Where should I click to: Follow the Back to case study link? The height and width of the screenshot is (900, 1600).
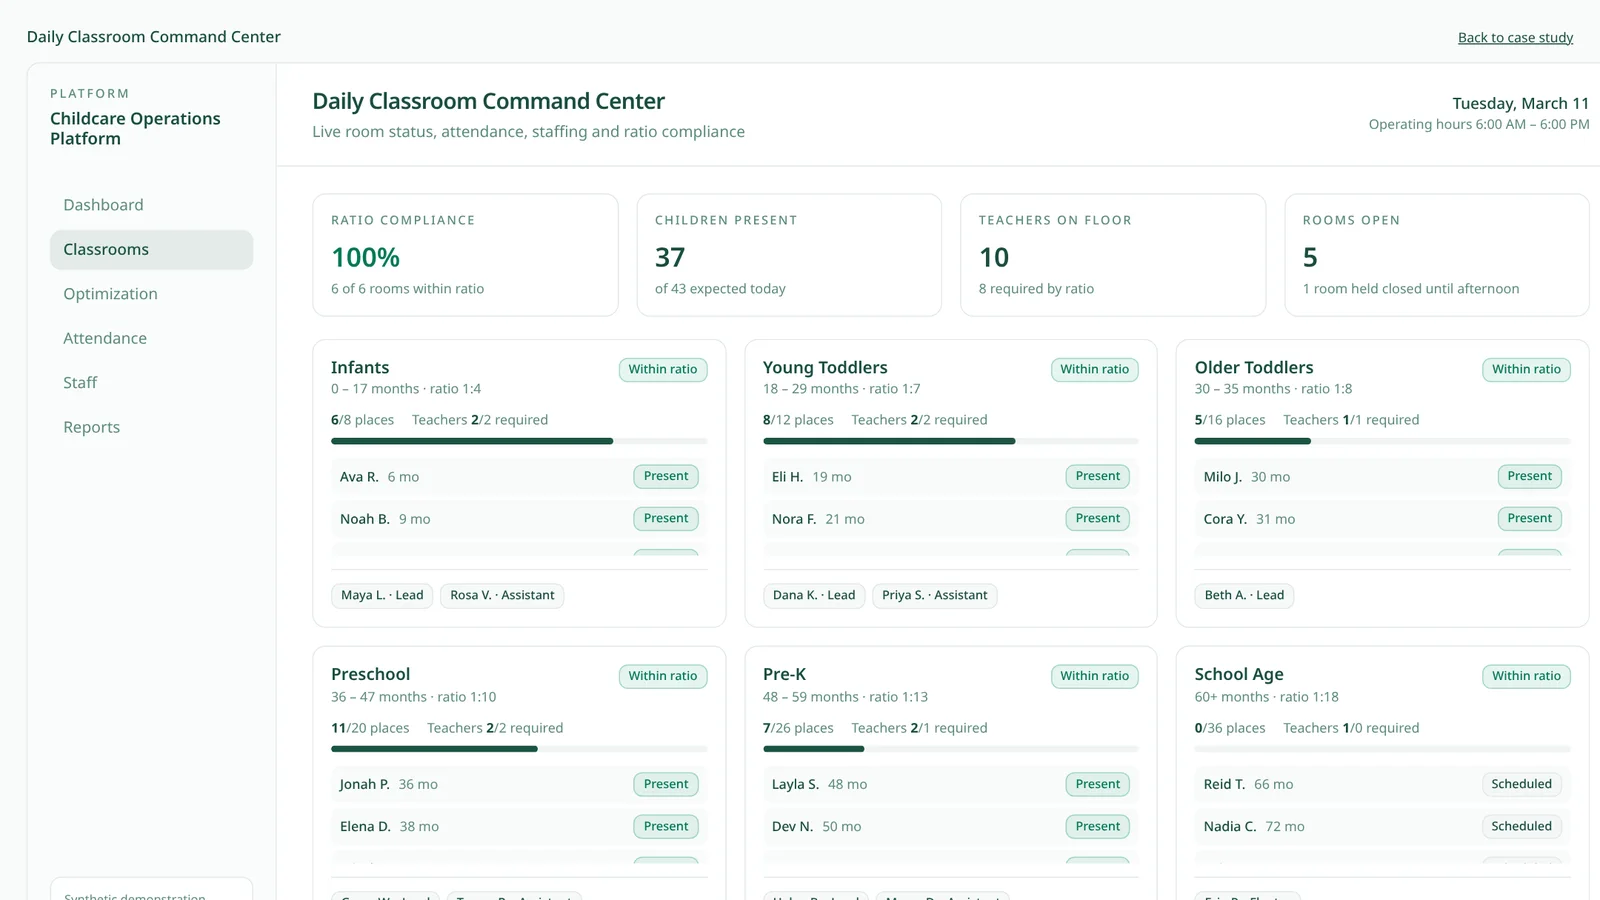[x=1515, y=38]
